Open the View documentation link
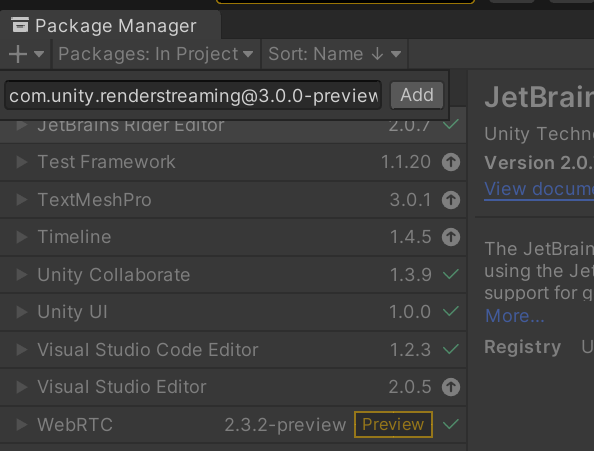This screenshot has width=594, height=451. pyautogui.click(x=539, y=189)
